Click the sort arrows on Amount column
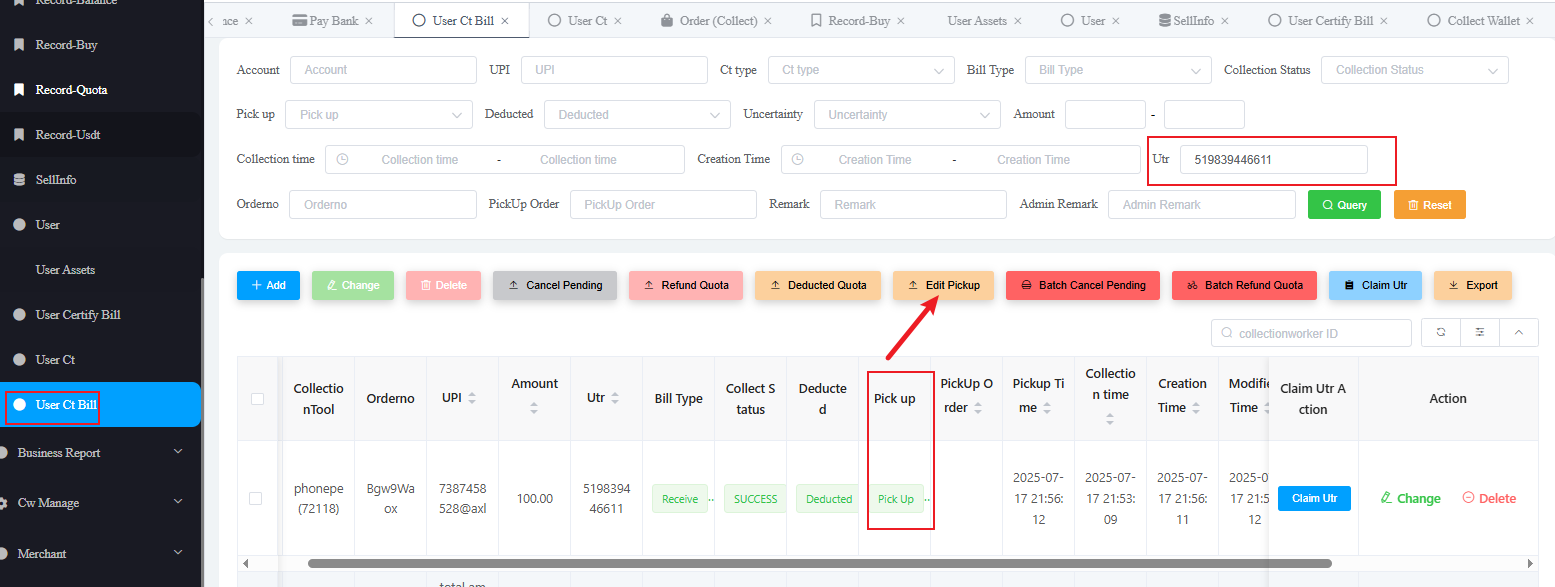1555x587 pixels. tap(534, 408)
